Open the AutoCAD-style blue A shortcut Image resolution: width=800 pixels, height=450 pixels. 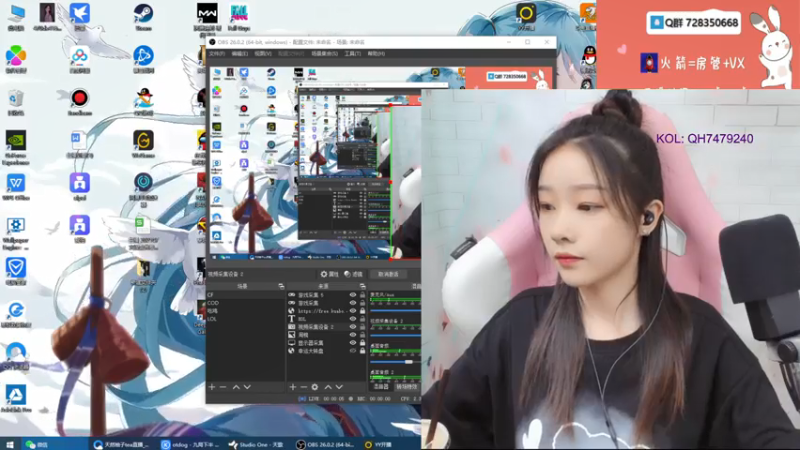pyautogui.click(x=16, y=398)
